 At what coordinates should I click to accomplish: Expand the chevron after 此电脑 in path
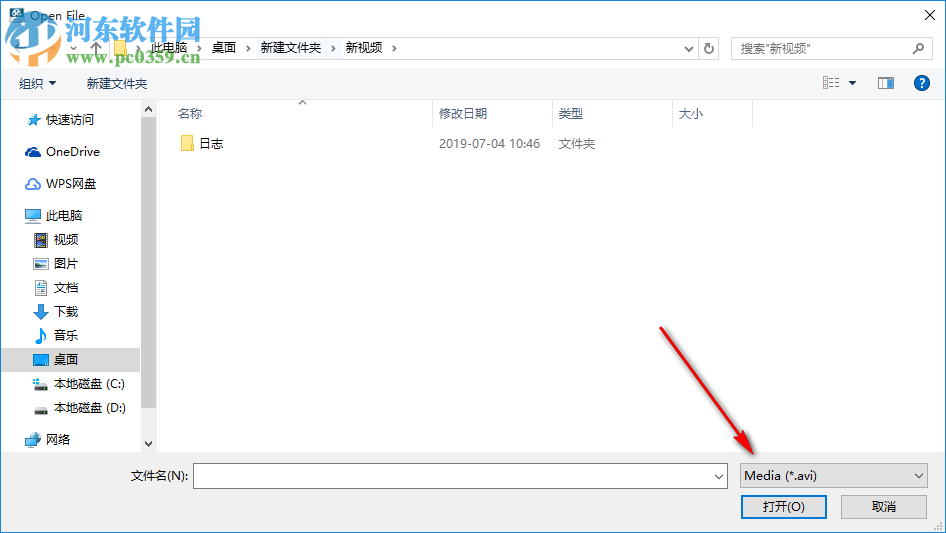[x=200, y=48]
